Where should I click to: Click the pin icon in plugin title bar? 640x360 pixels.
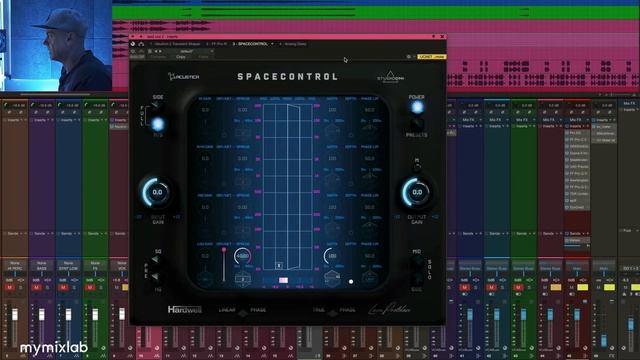tap(433, 36)
